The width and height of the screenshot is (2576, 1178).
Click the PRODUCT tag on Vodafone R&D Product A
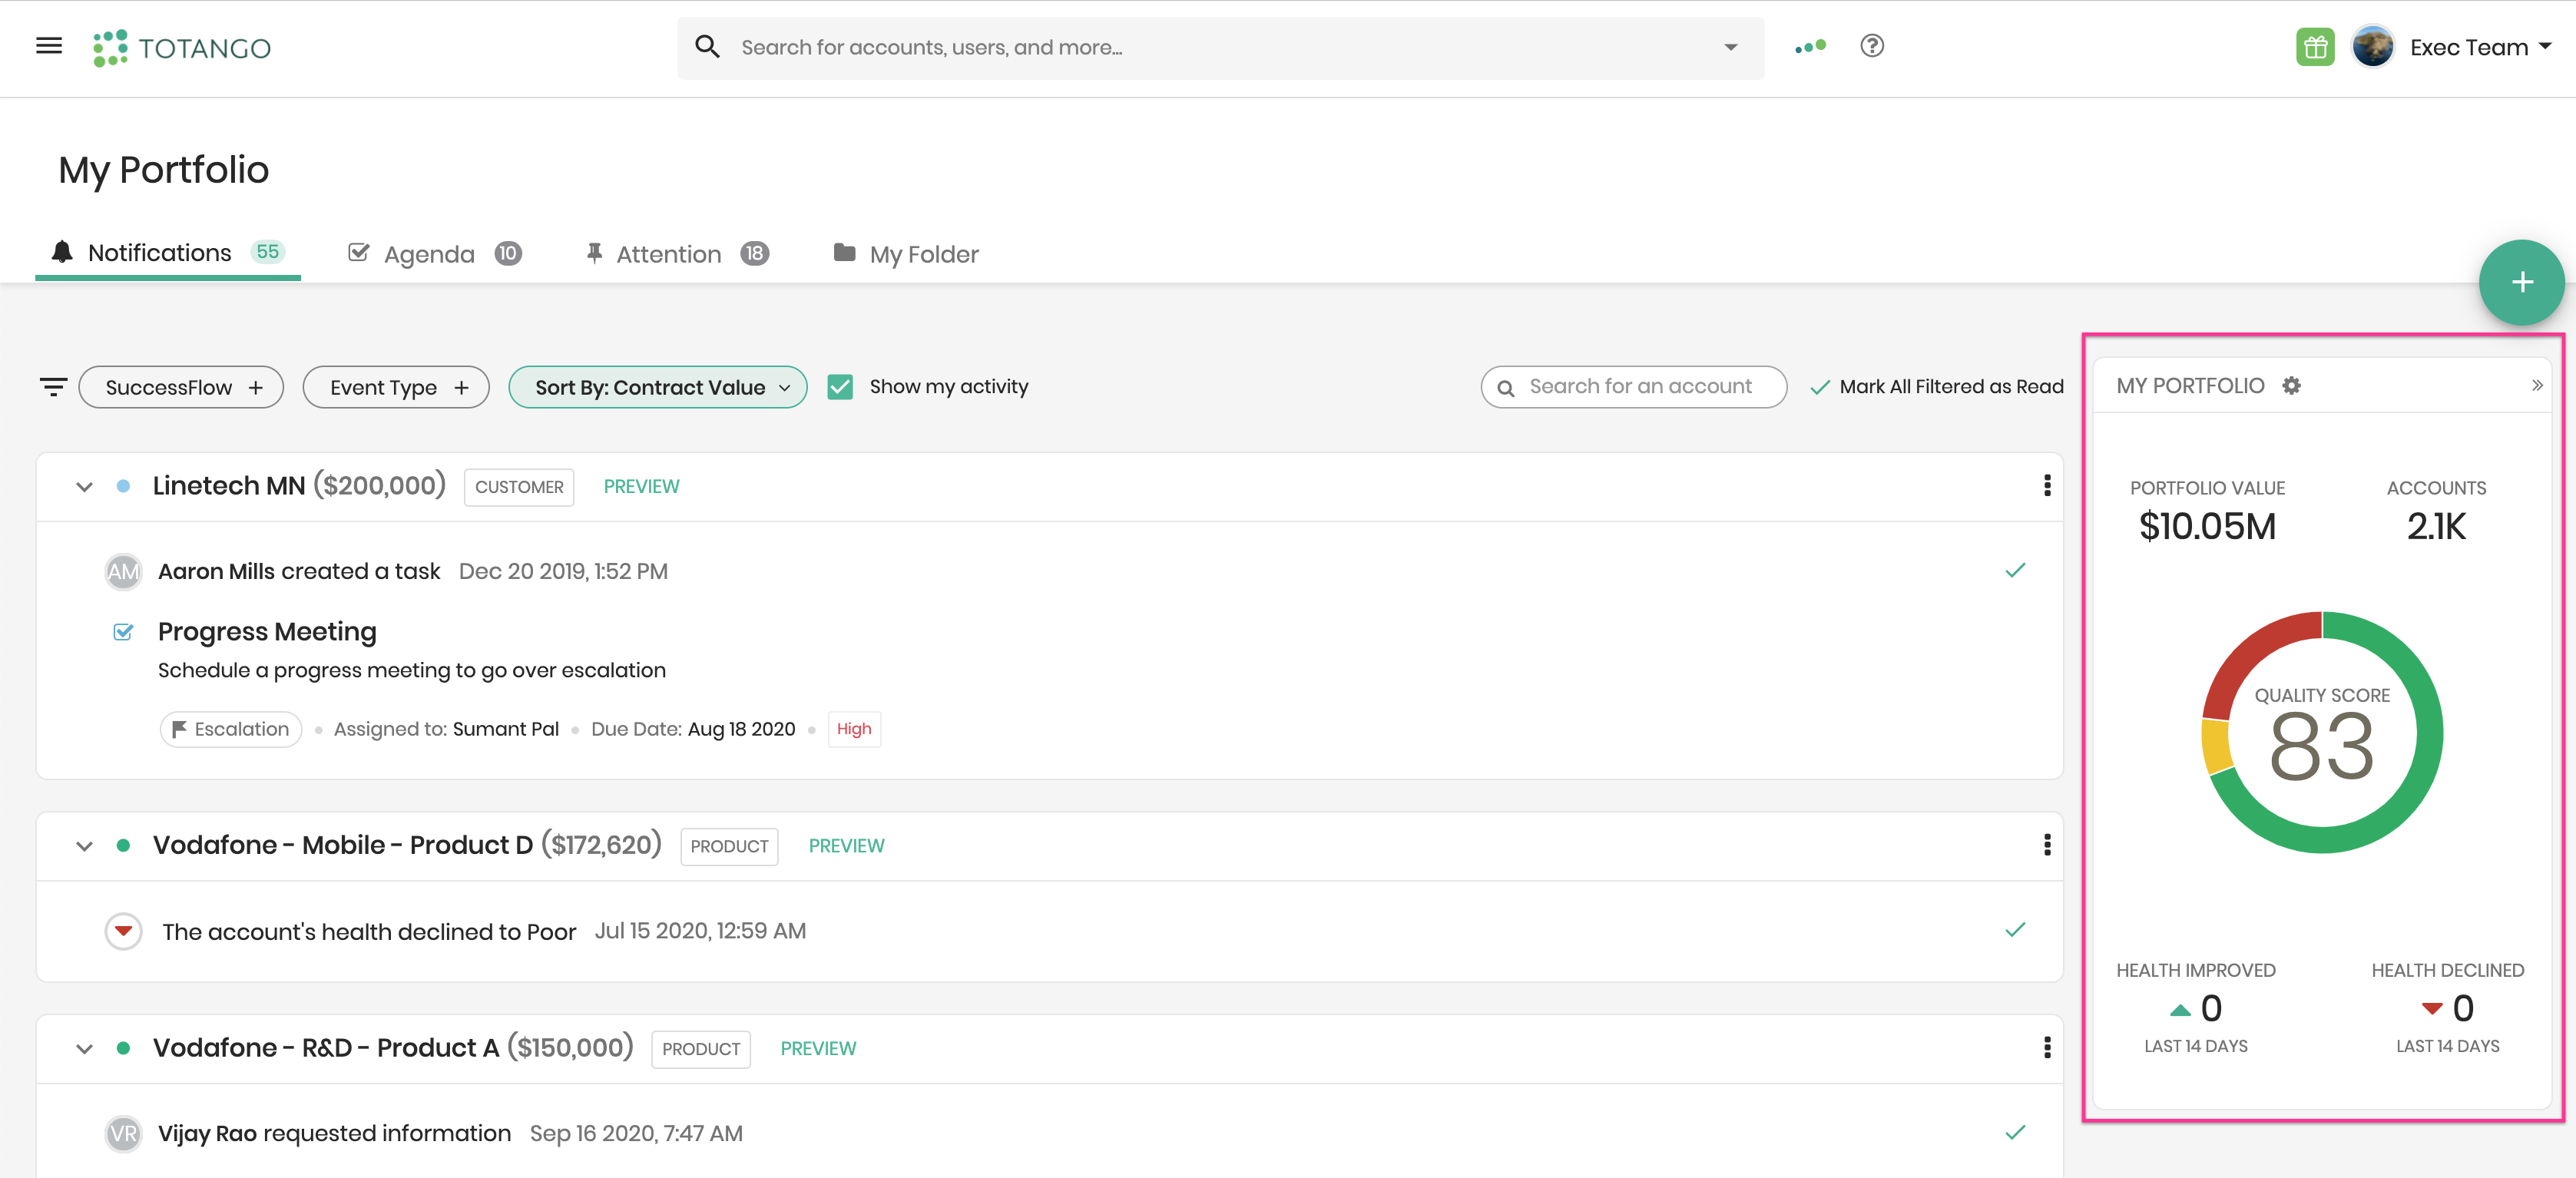coord(701,1049)
